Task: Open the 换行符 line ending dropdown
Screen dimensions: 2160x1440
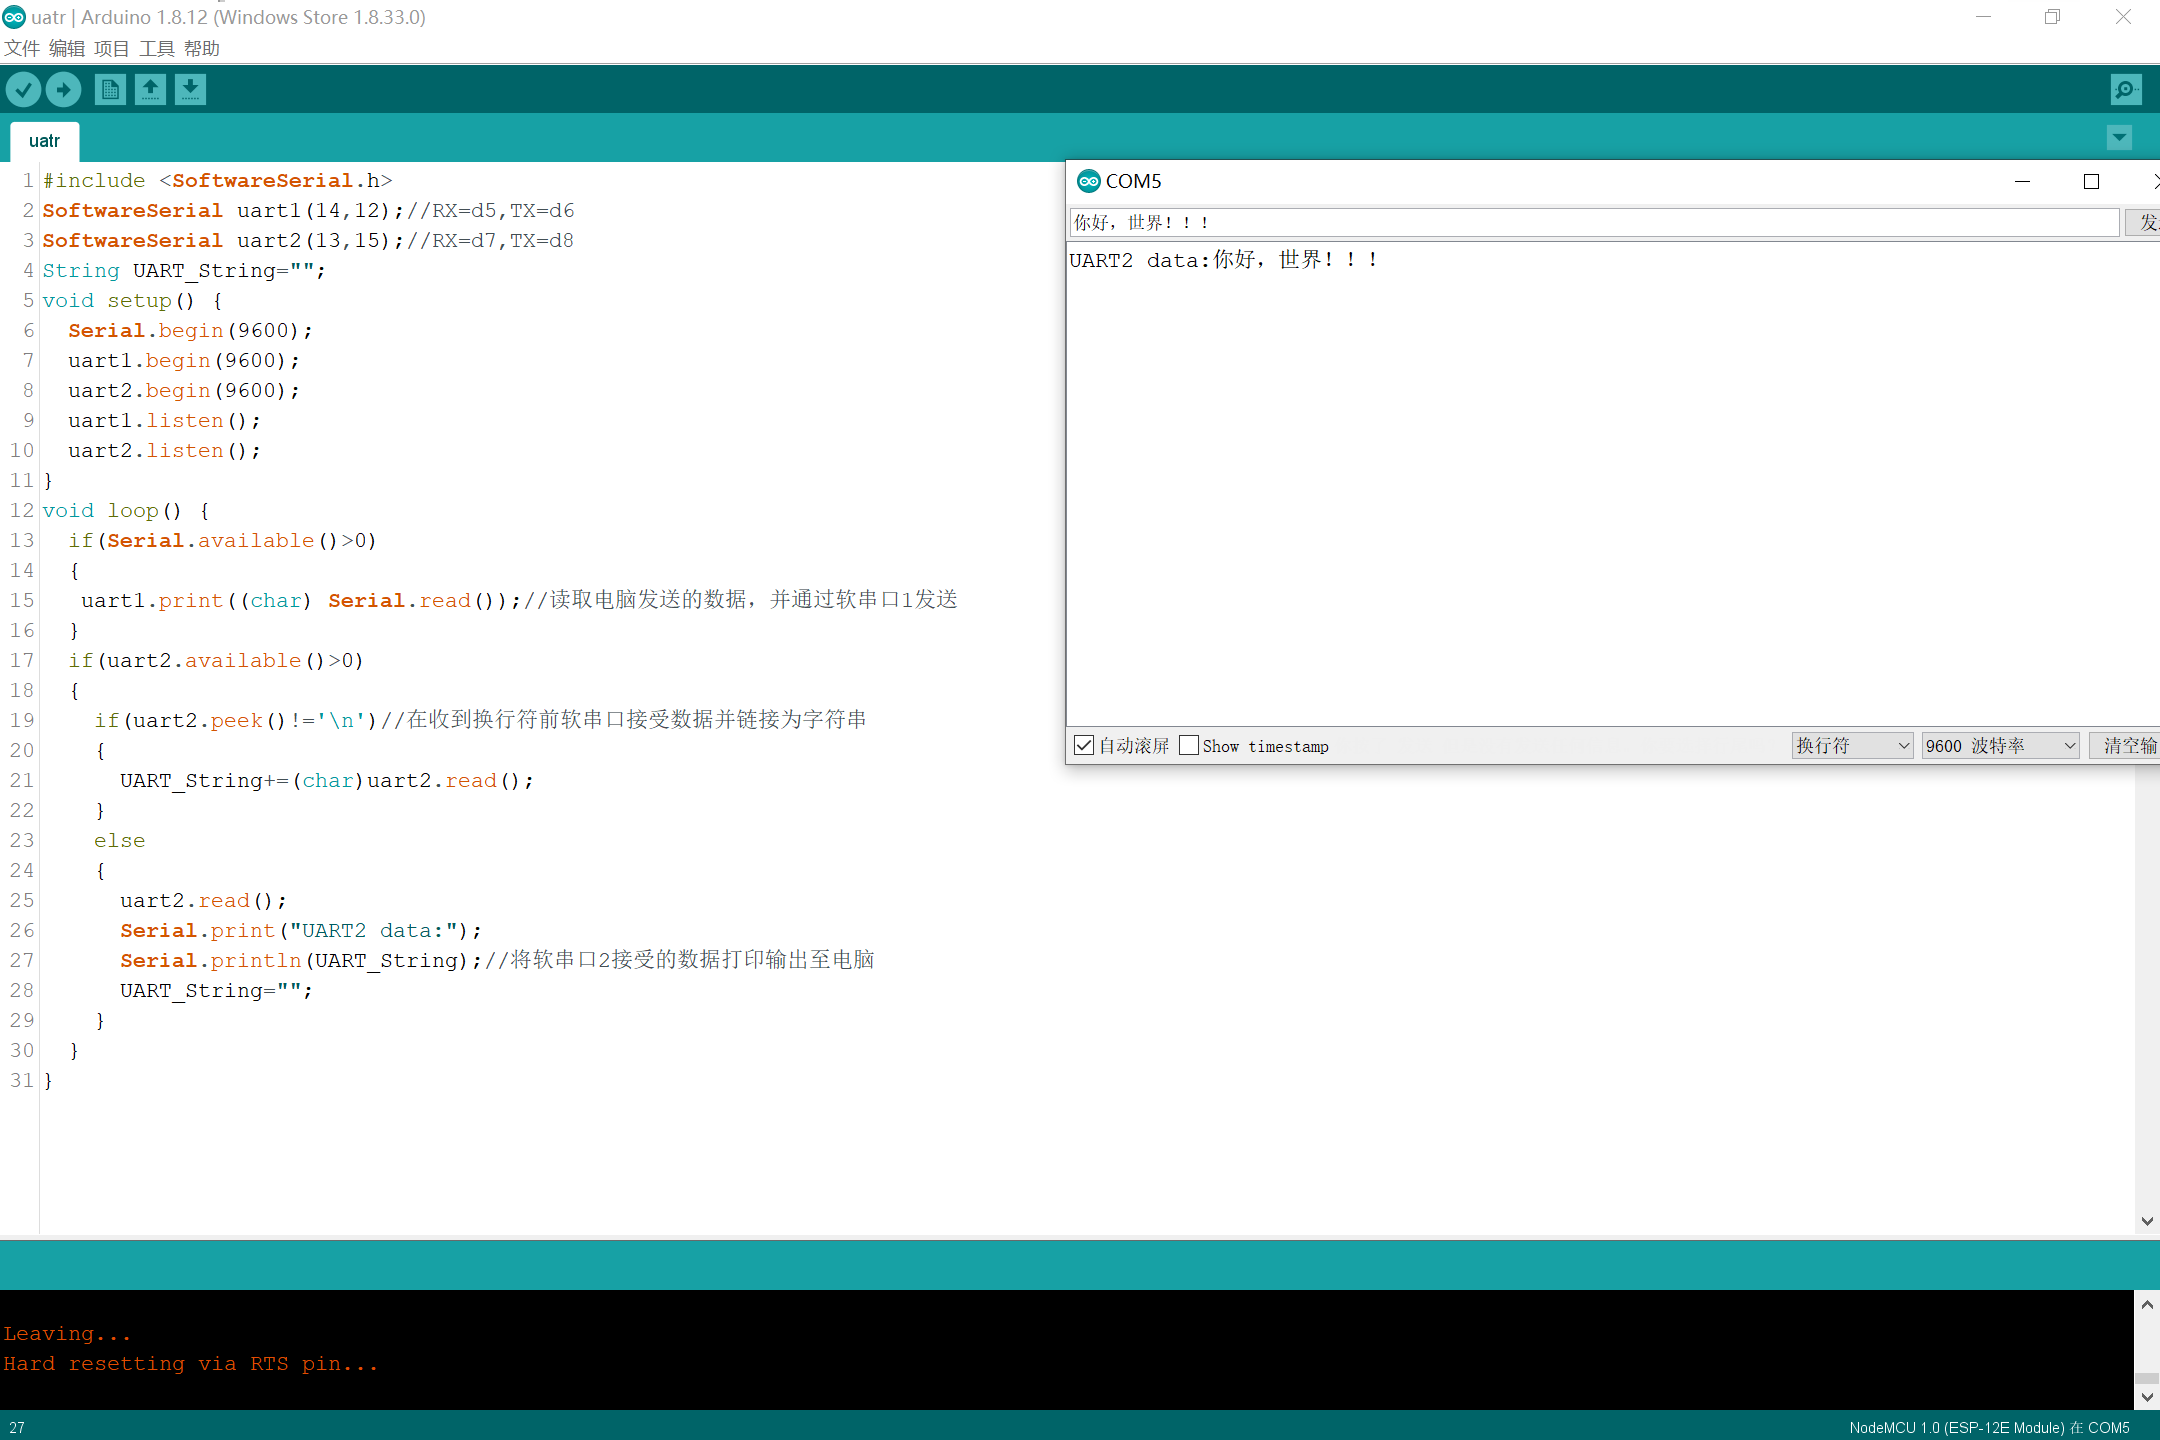Action: [1852, 745]
